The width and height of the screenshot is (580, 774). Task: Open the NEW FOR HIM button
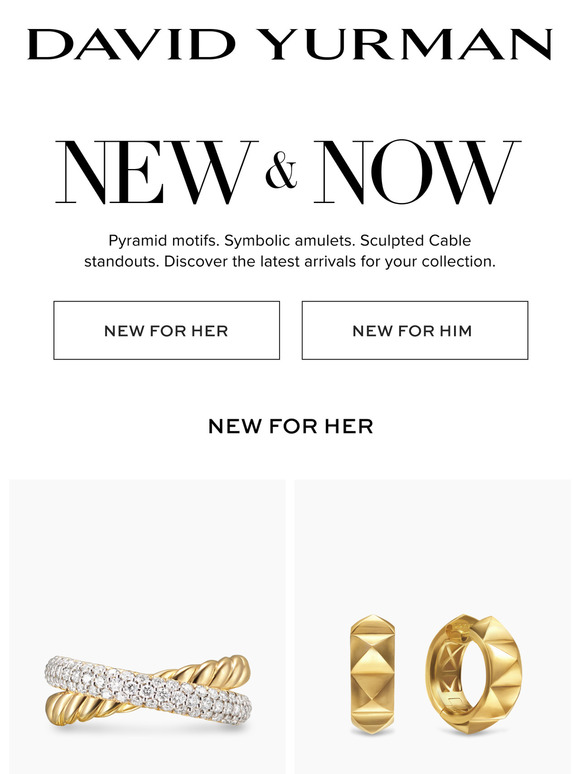click(x=415, y=330)
